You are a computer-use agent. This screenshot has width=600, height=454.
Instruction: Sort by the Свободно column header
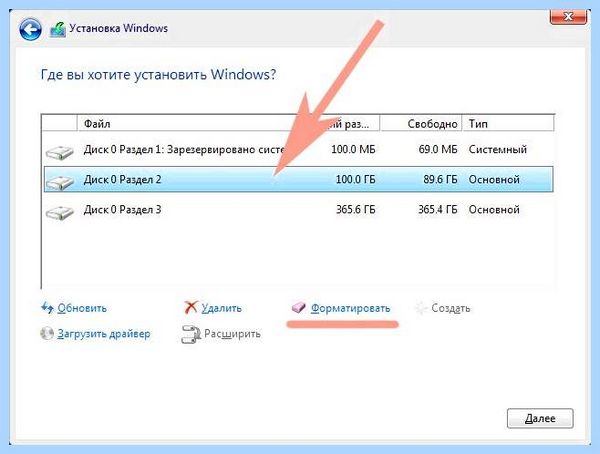(x=421, y=124)
